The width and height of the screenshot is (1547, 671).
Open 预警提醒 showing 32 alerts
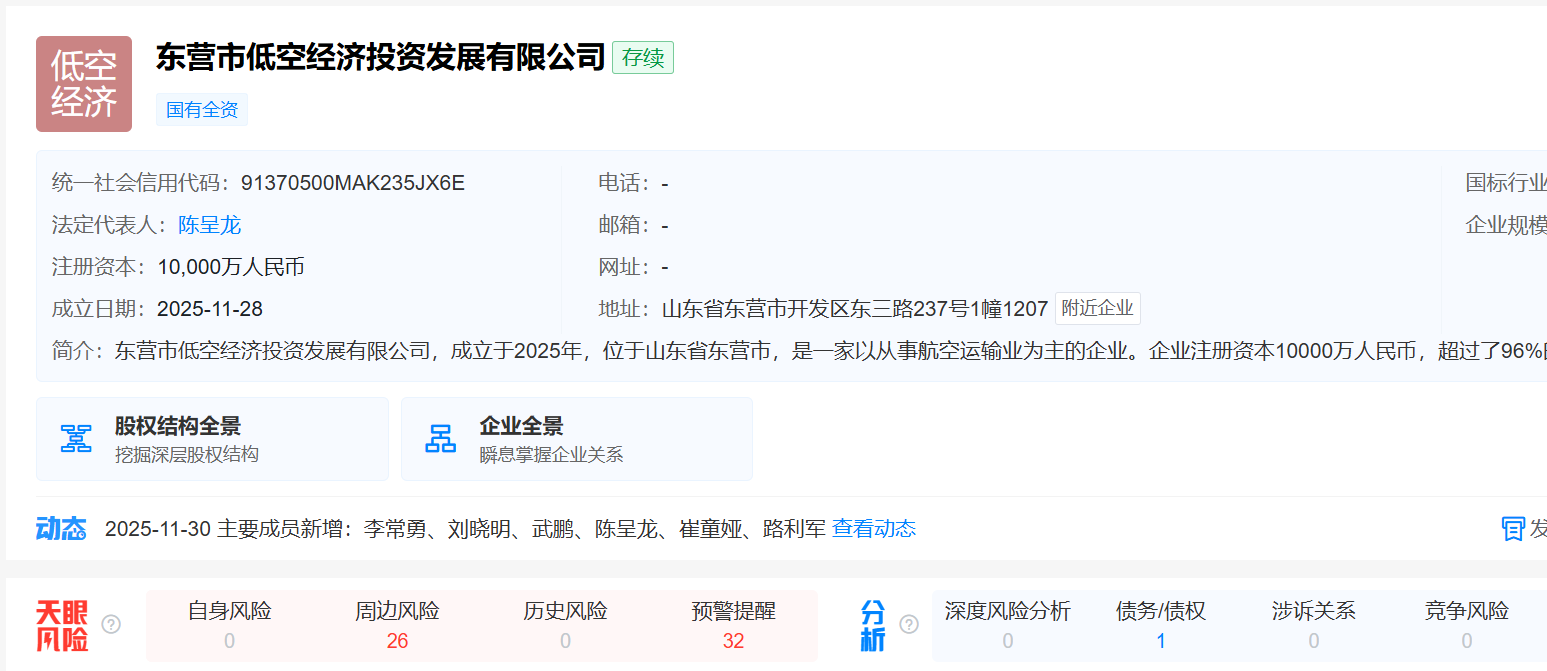[x=733, y=625]
